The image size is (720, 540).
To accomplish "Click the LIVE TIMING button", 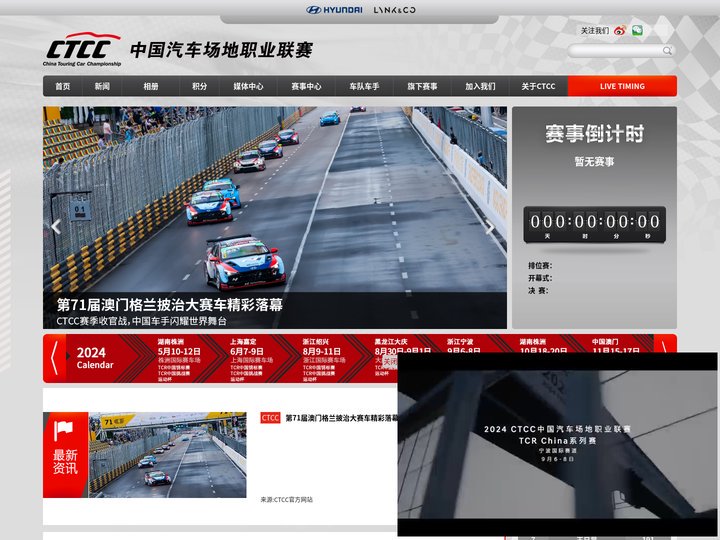I will [622, 86].
